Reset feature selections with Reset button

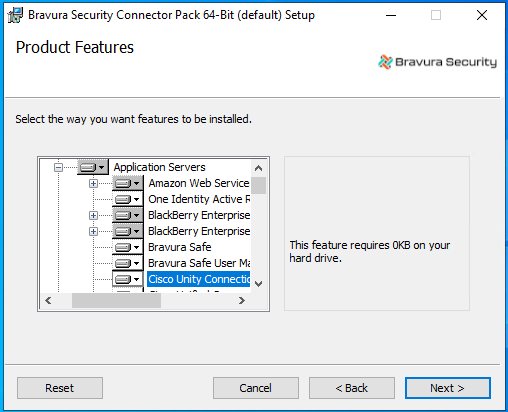pyautogui.click(x=60, y=388)
